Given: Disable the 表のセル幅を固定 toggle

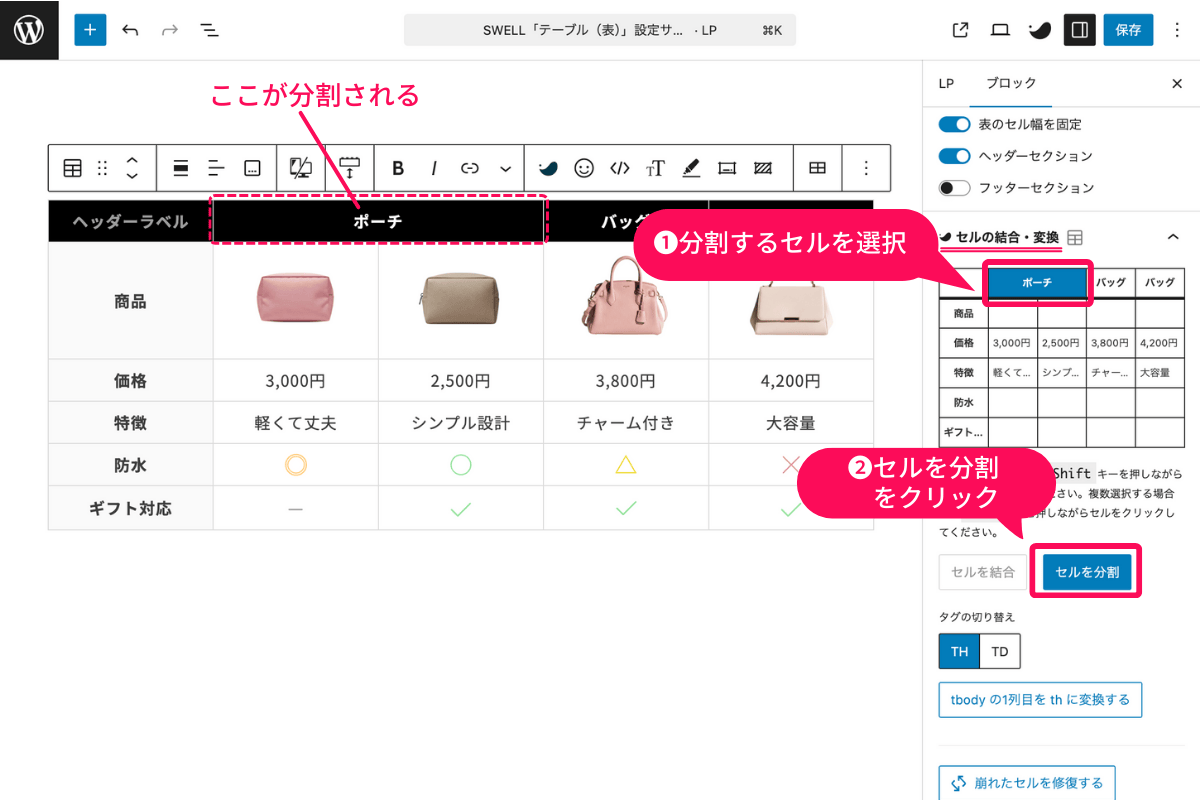Looking at the screenshot, I should coord(954,124).
